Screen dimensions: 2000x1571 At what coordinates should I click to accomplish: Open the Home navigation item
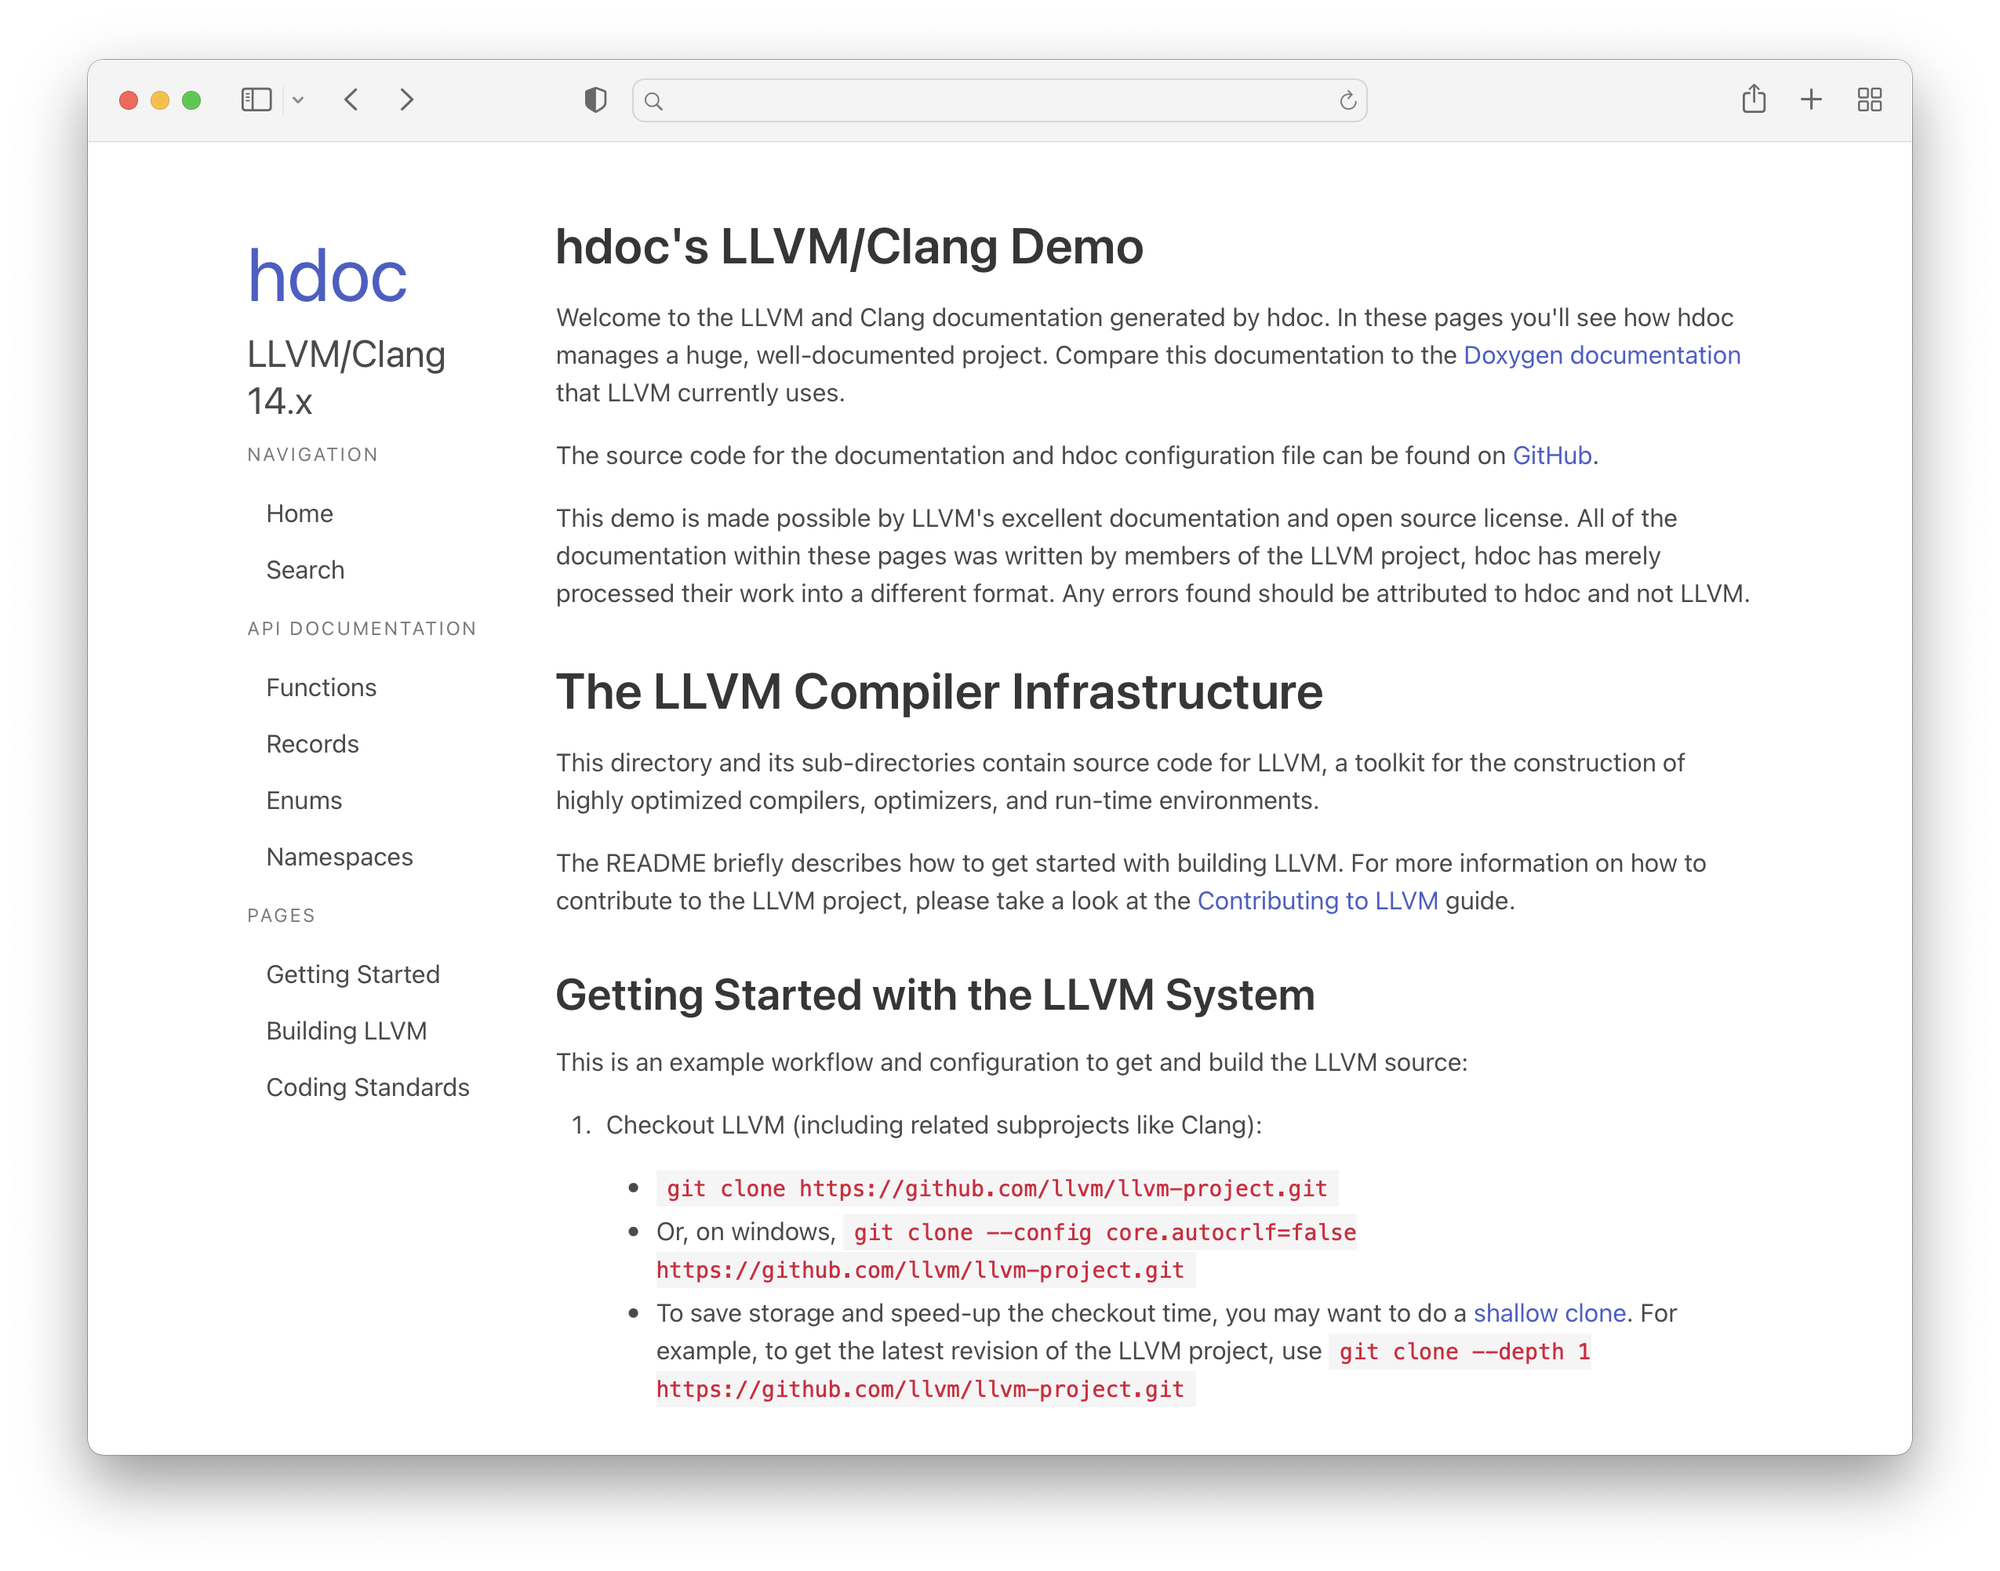[300, 513]
